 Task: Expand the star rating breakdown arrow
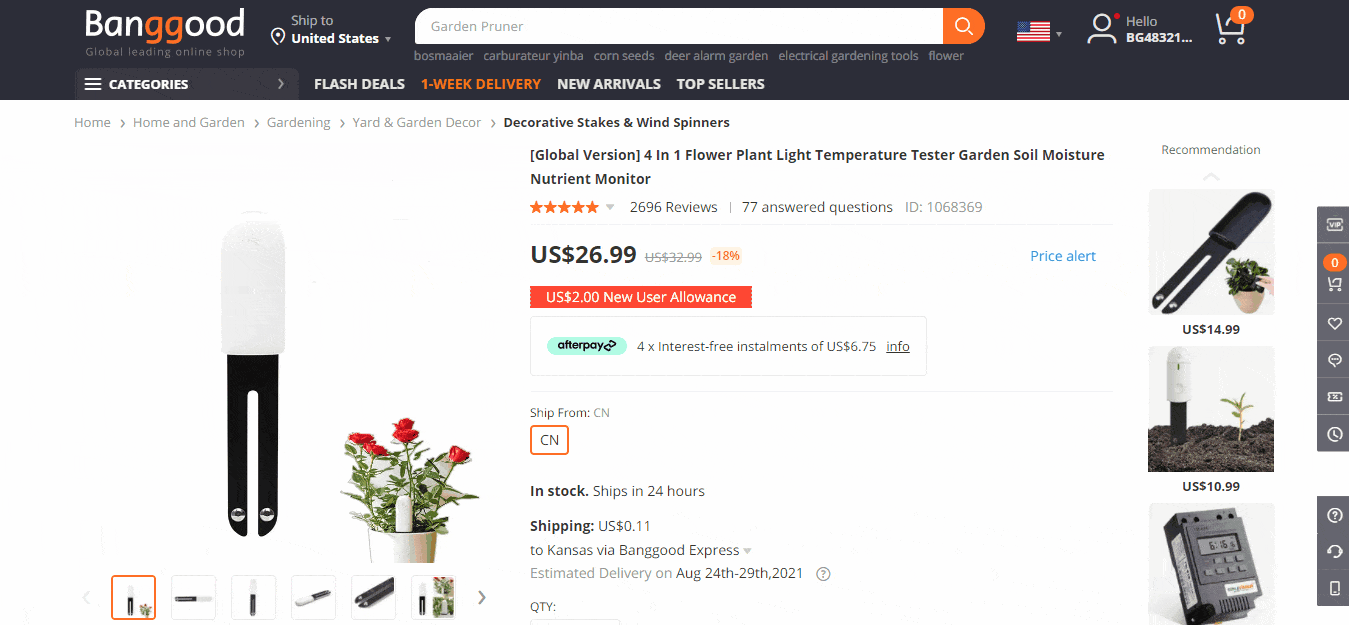610,208
